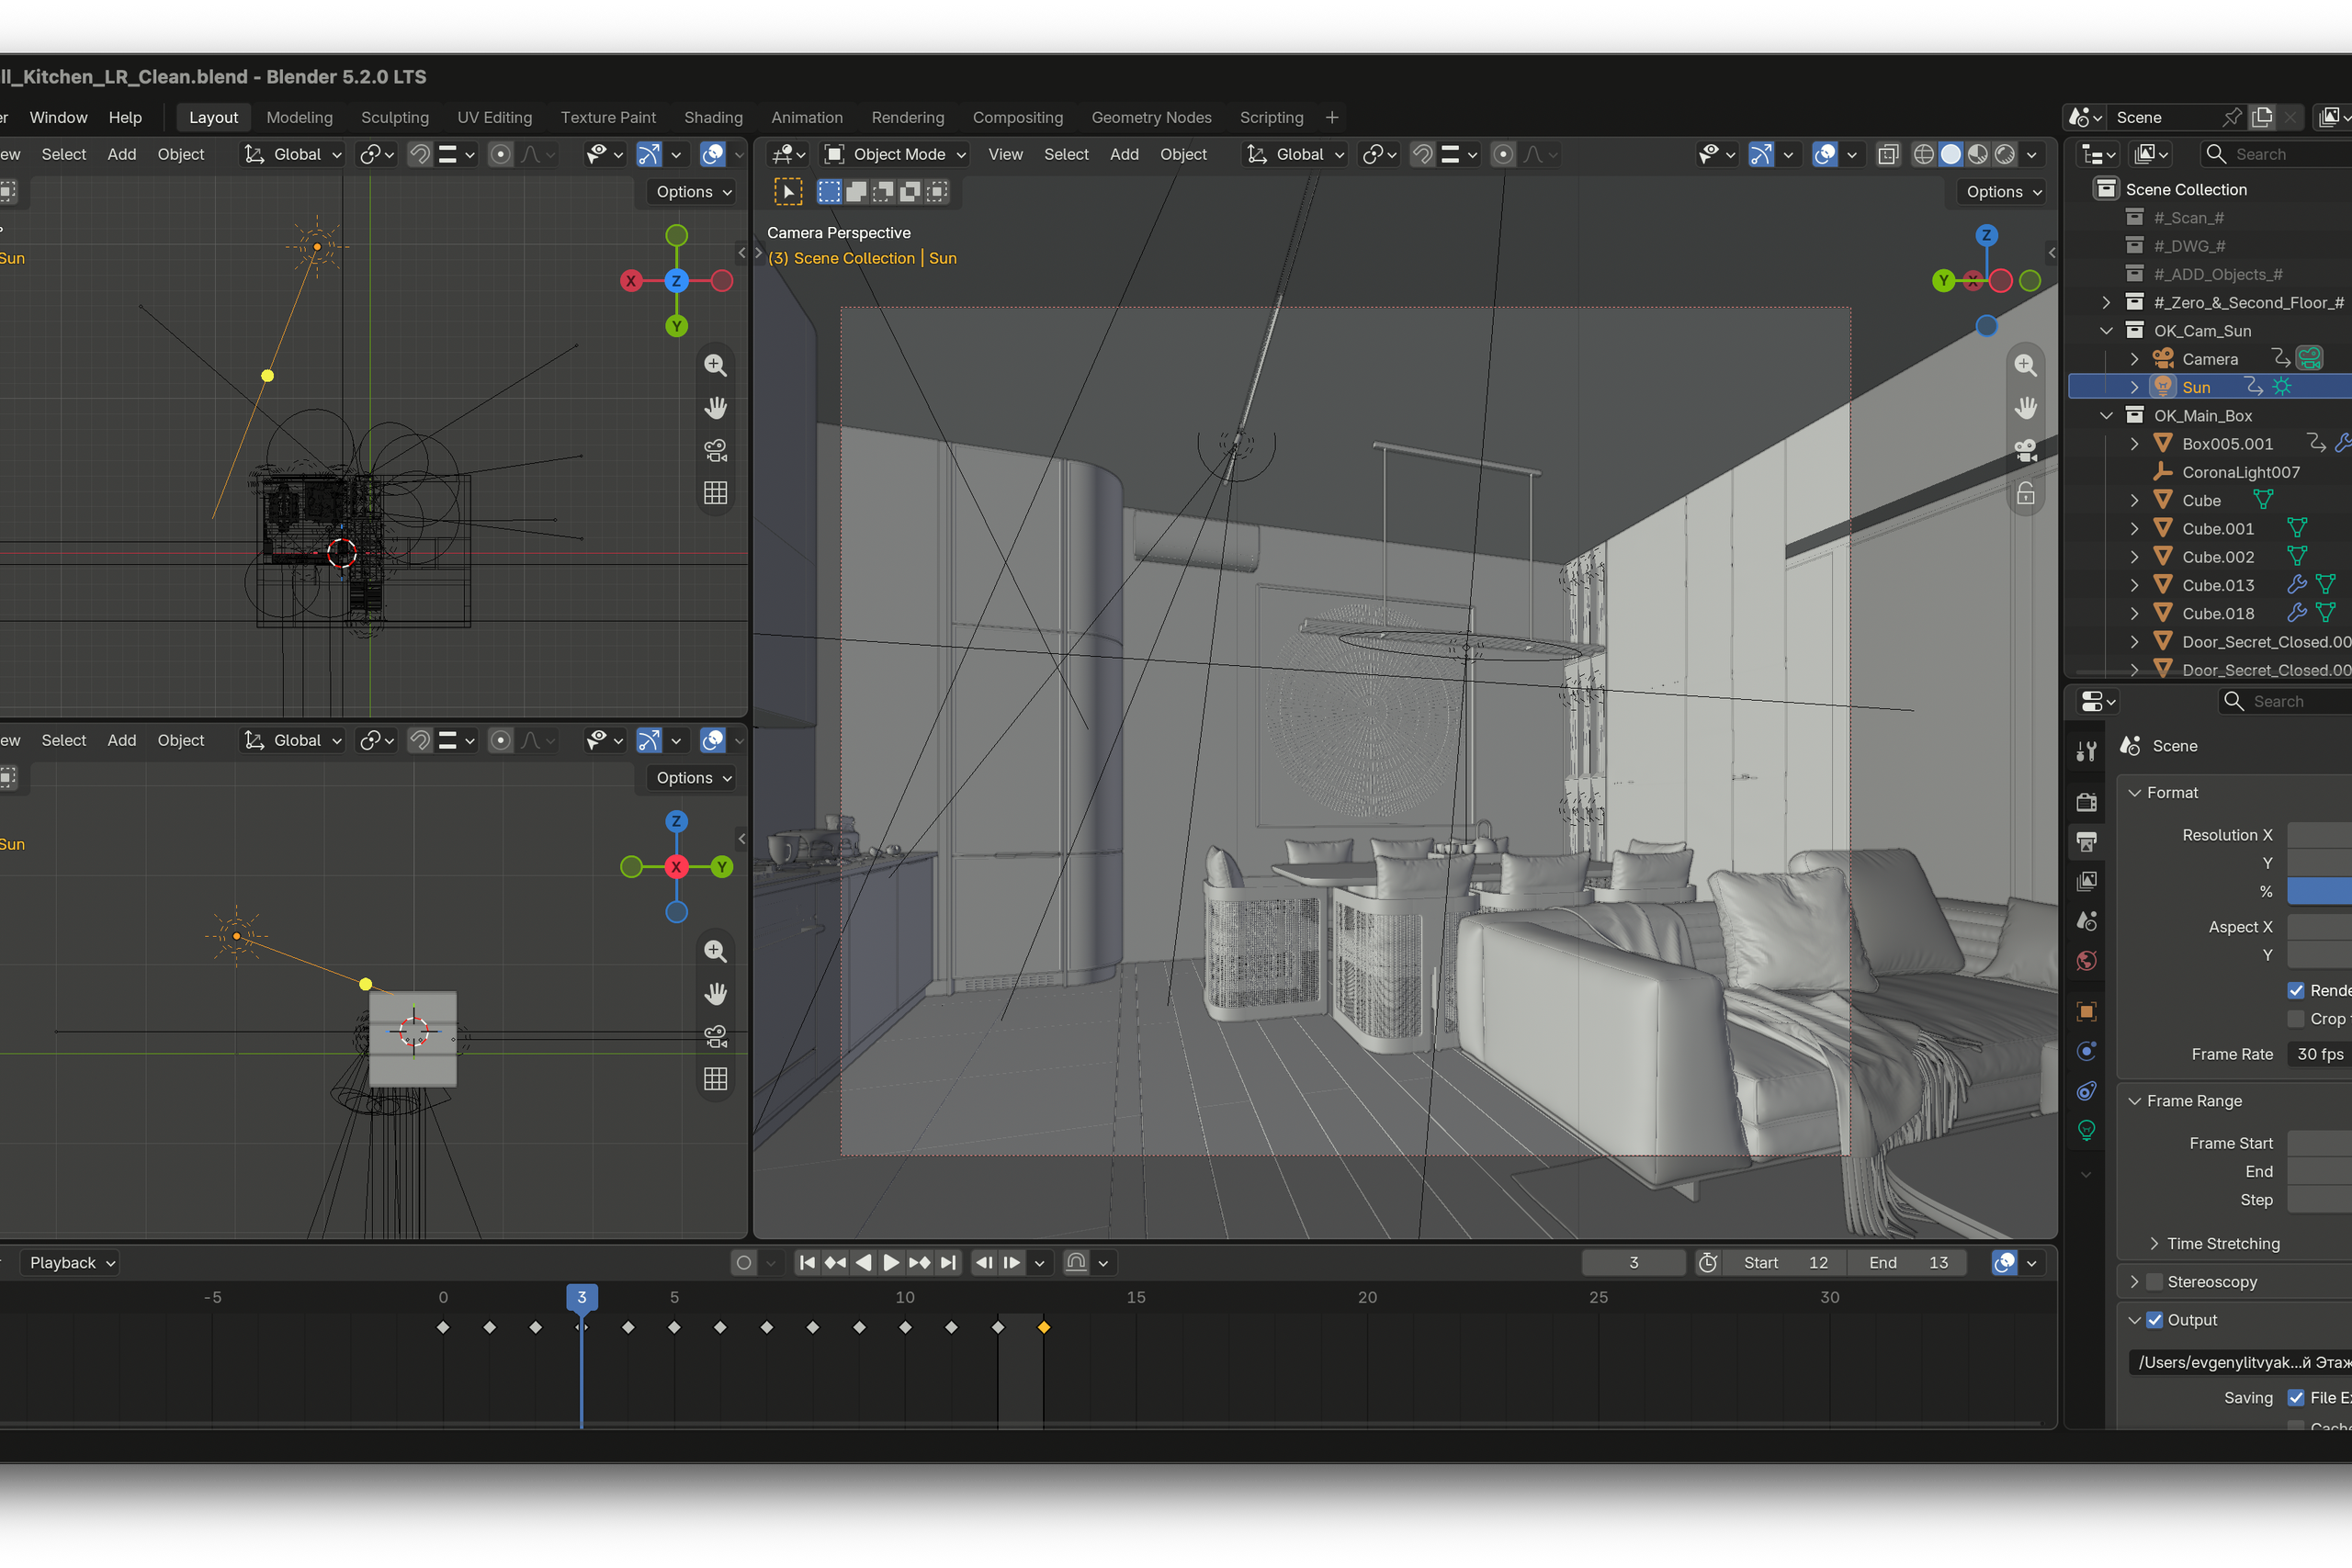This screenshot has height=1568, width=2352.
Task: Expand the #_Zero_&_Second_Floor_# collection
Action: (2106, 303)
